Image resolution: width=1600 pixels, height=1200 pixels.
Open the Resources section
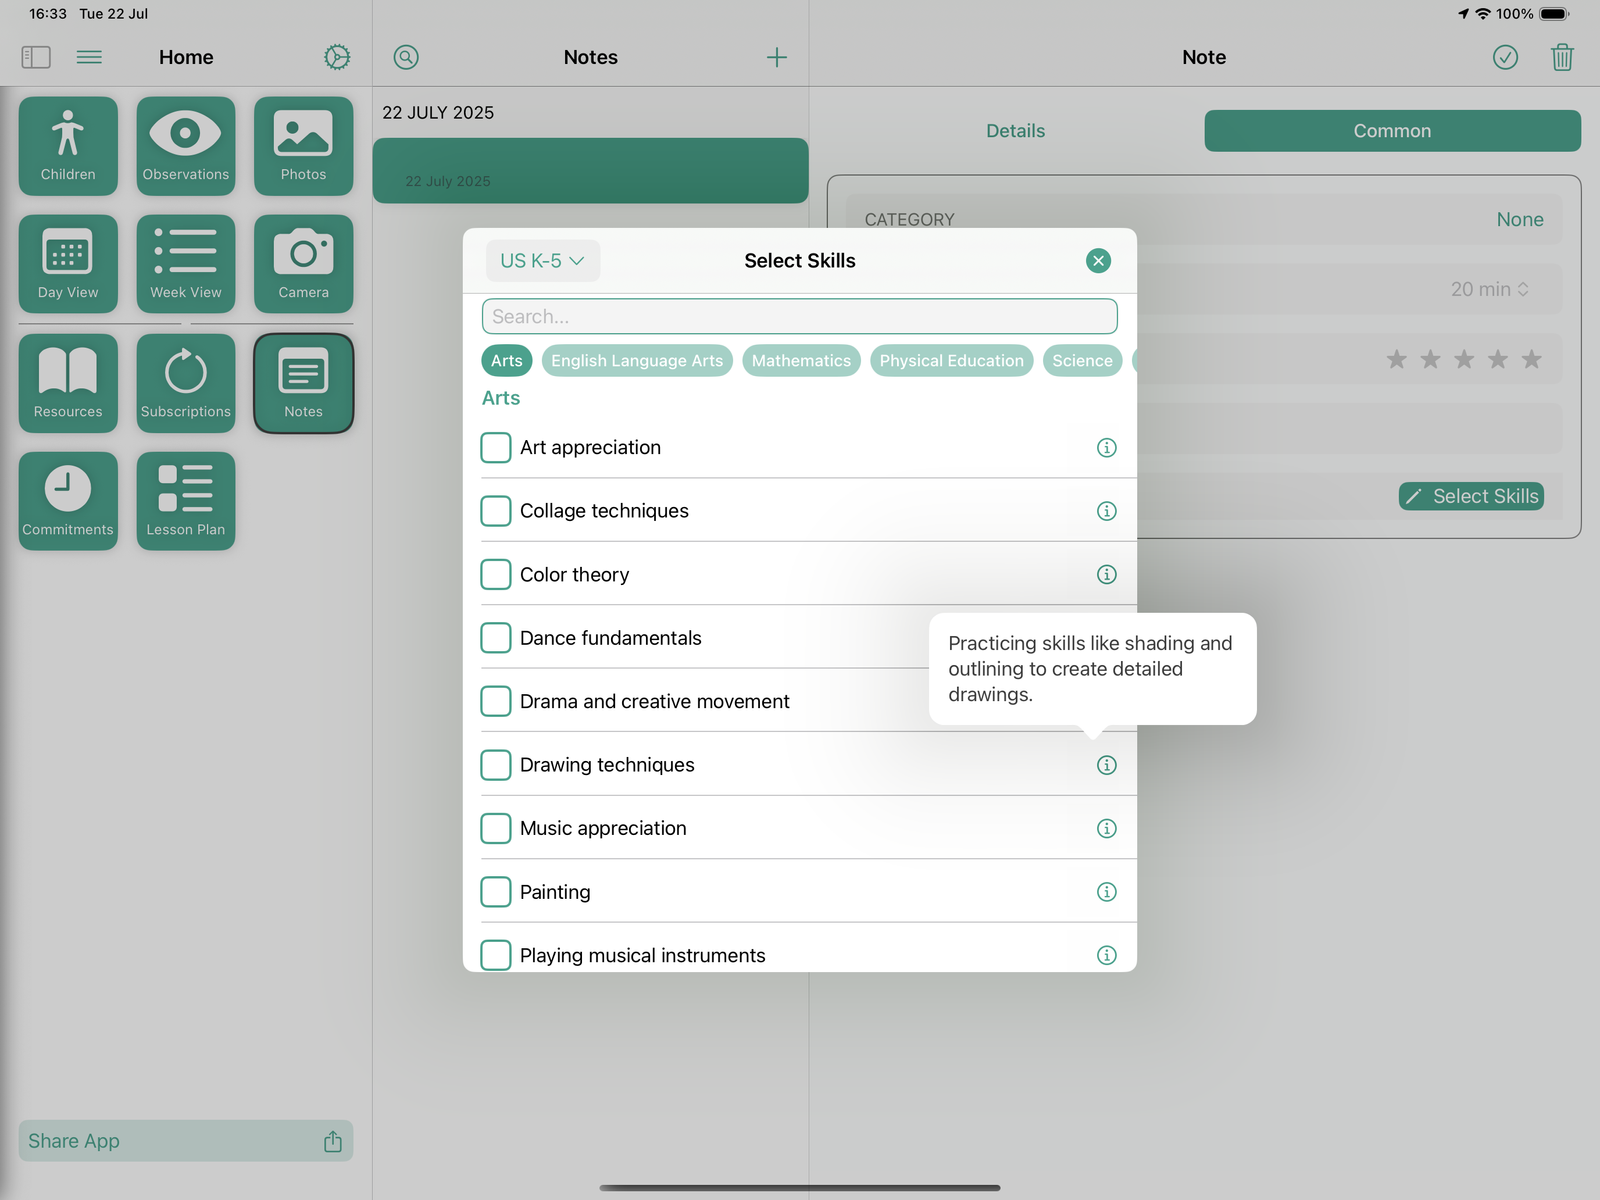click(67, 383)
